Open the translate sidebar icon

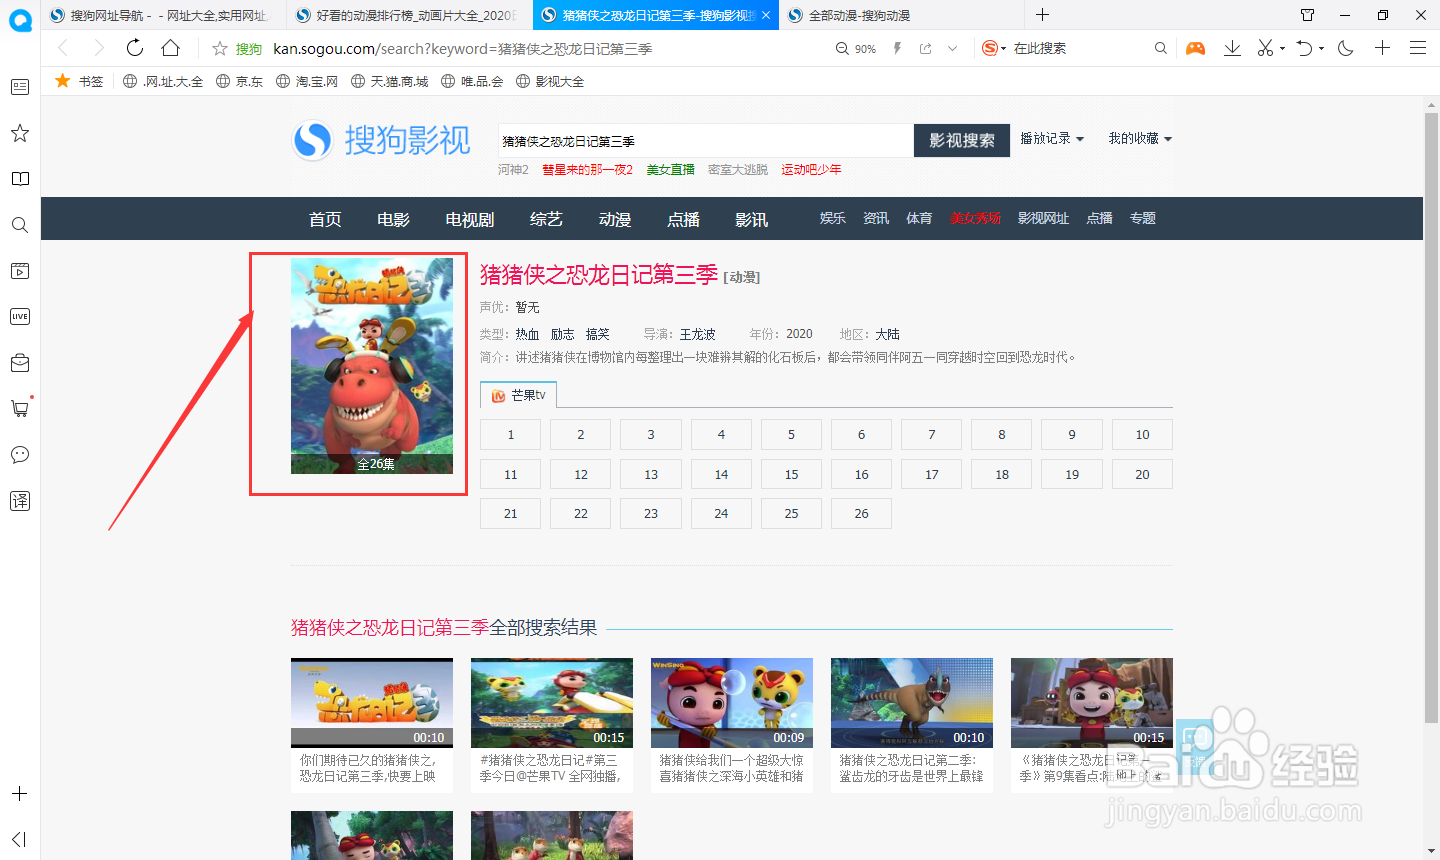click(20, 501)
